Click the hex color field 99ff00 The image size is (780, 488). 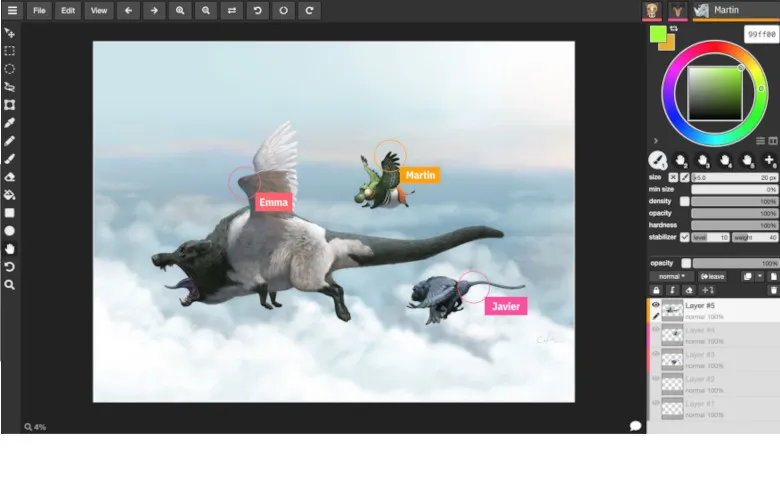(761, 33)
